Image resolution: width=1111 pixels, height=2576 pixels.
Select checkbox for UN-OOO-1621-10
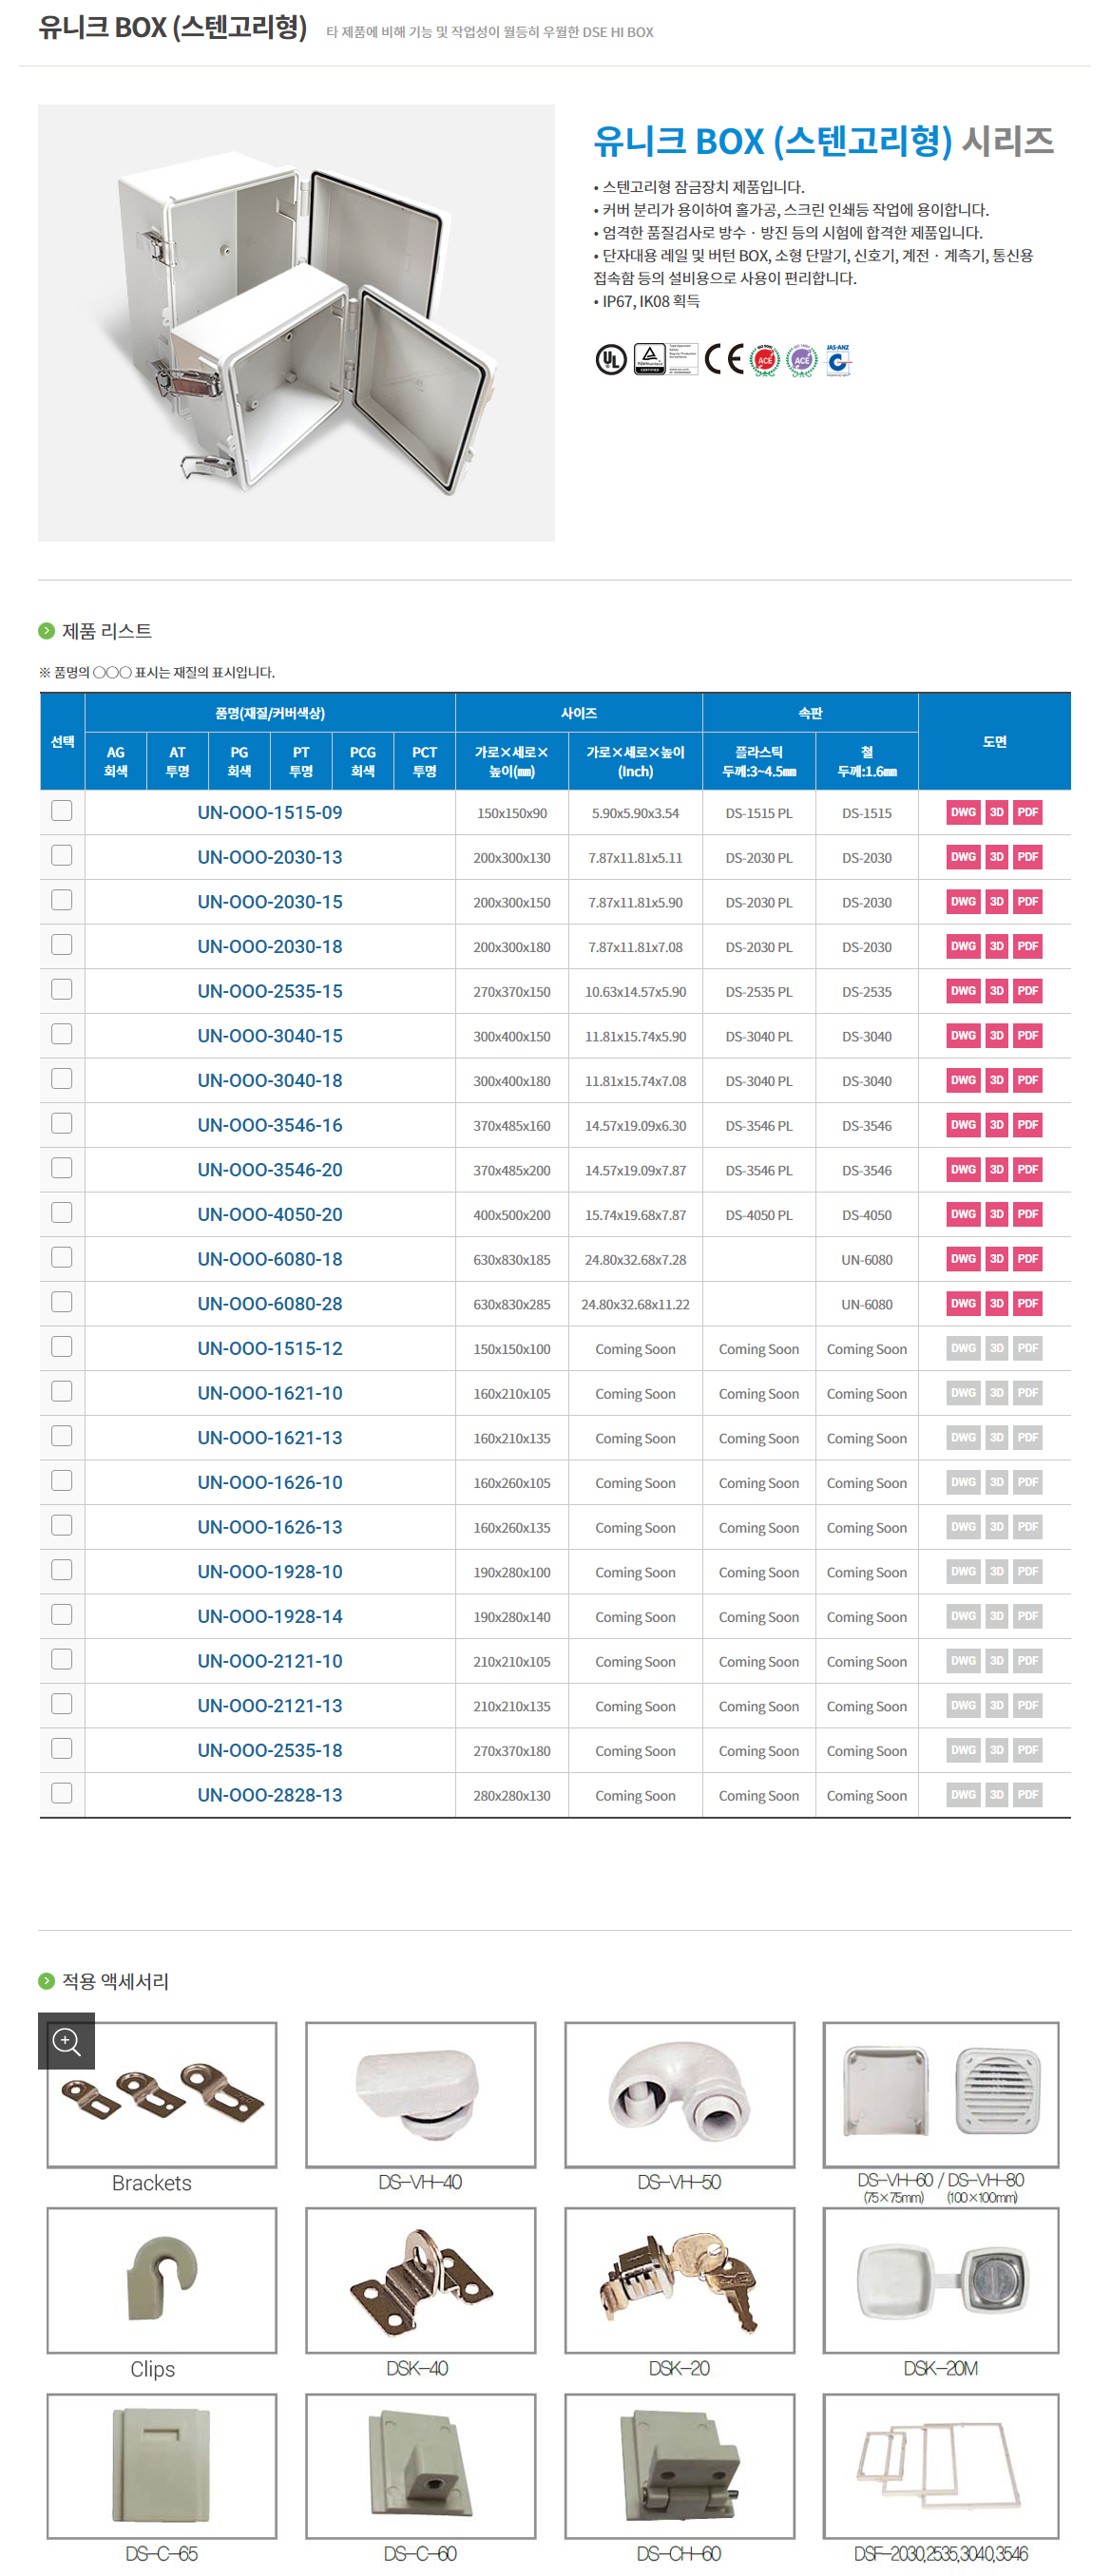pyautogui.click(x=62, y=1392)
